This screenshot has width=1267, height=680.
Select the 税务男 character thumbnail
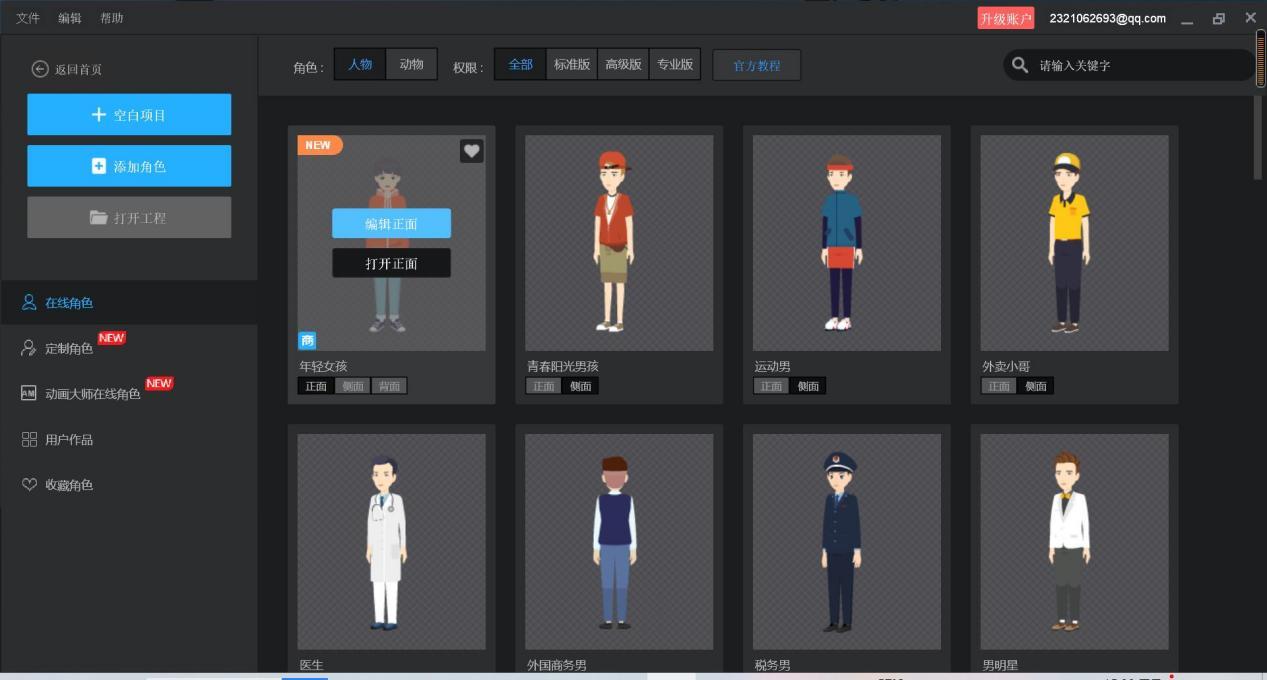846,541
